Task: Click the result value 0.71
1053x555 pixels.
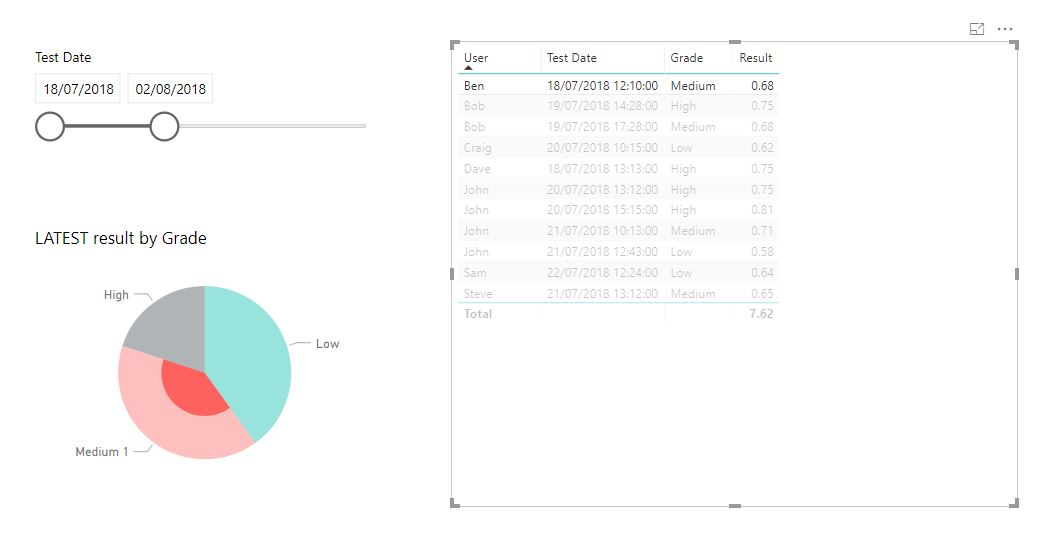Action: (x=762, y=230)
